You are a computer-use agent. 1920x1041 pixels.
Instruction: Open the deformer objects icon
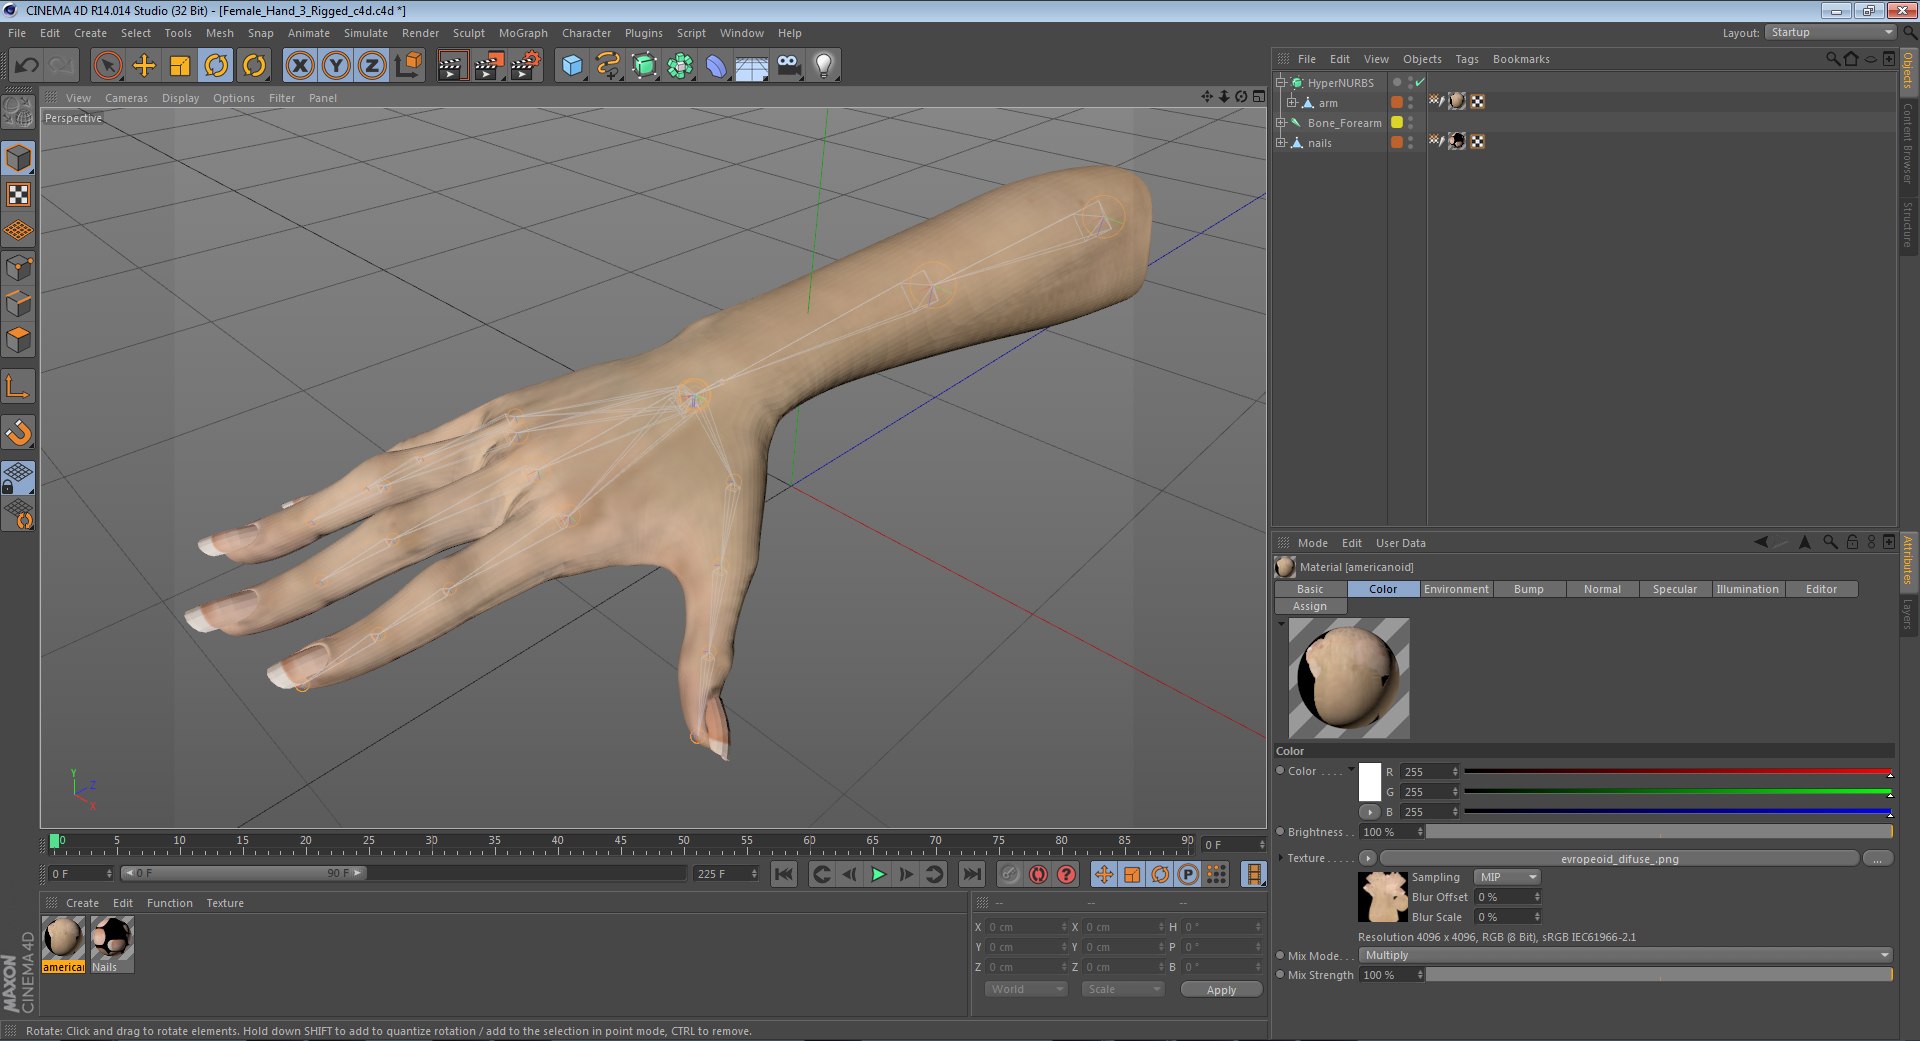coord(717,66)
